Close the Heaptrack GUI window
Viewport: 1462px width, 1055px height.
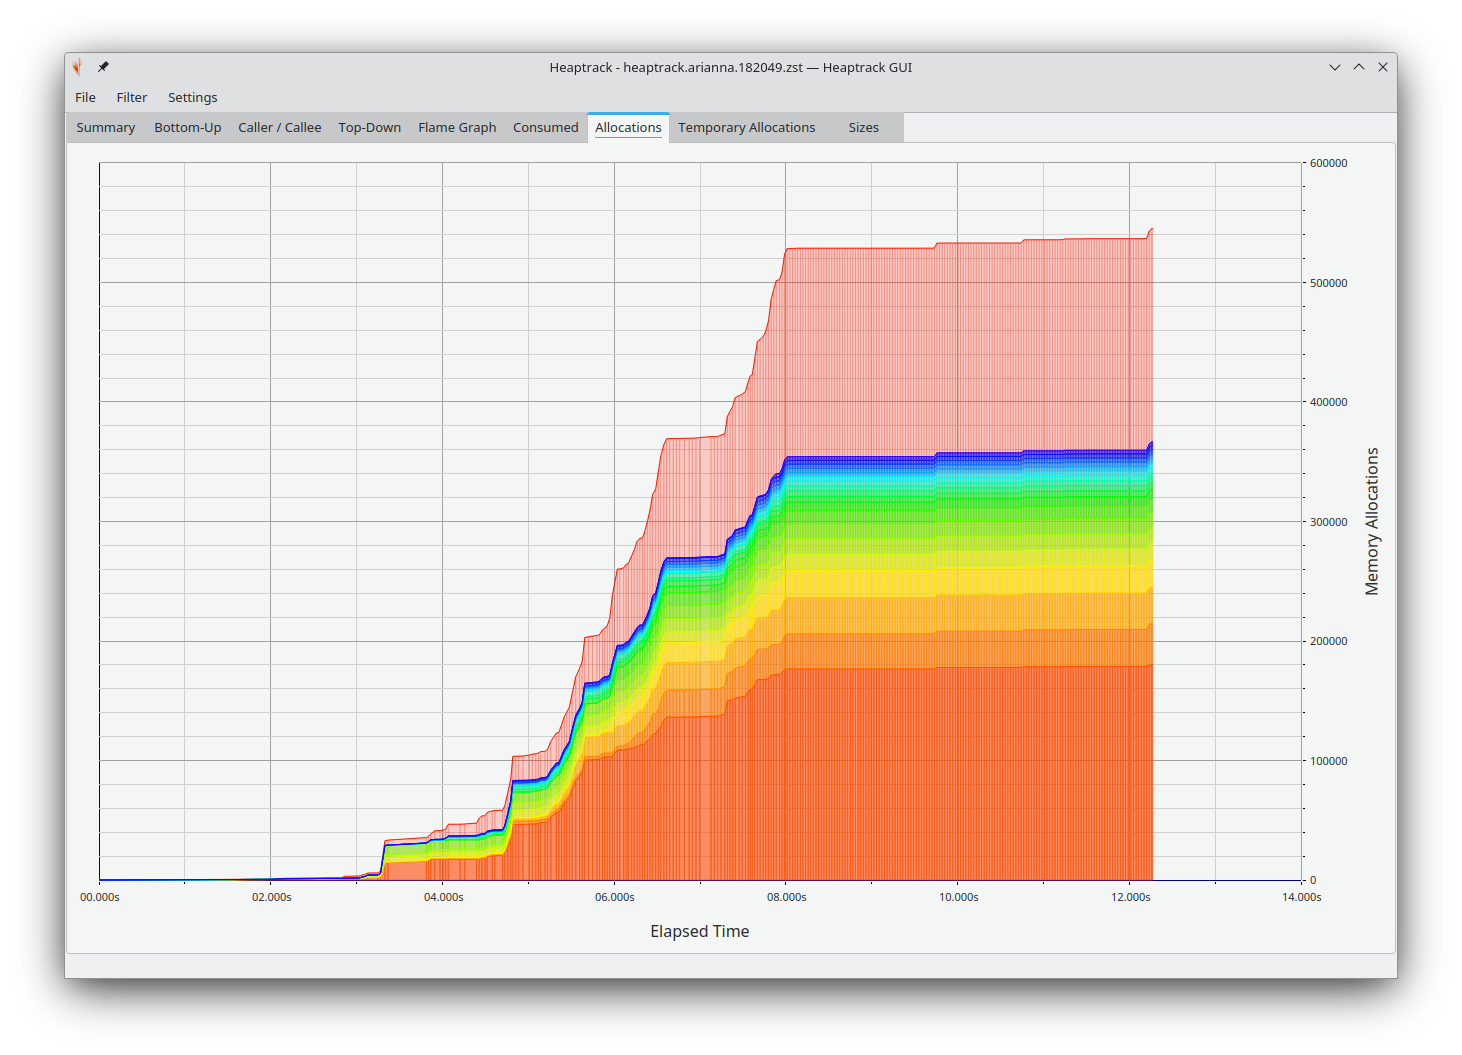pos(1383,67)
